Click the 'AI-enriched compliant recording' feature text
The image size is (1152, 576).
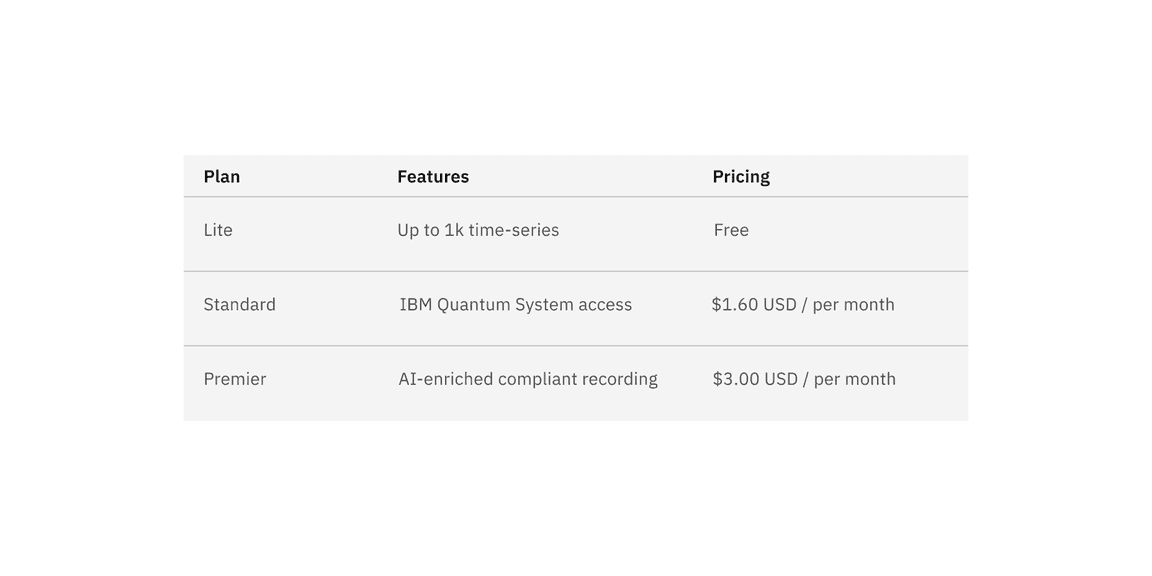(x=528, y=379)
